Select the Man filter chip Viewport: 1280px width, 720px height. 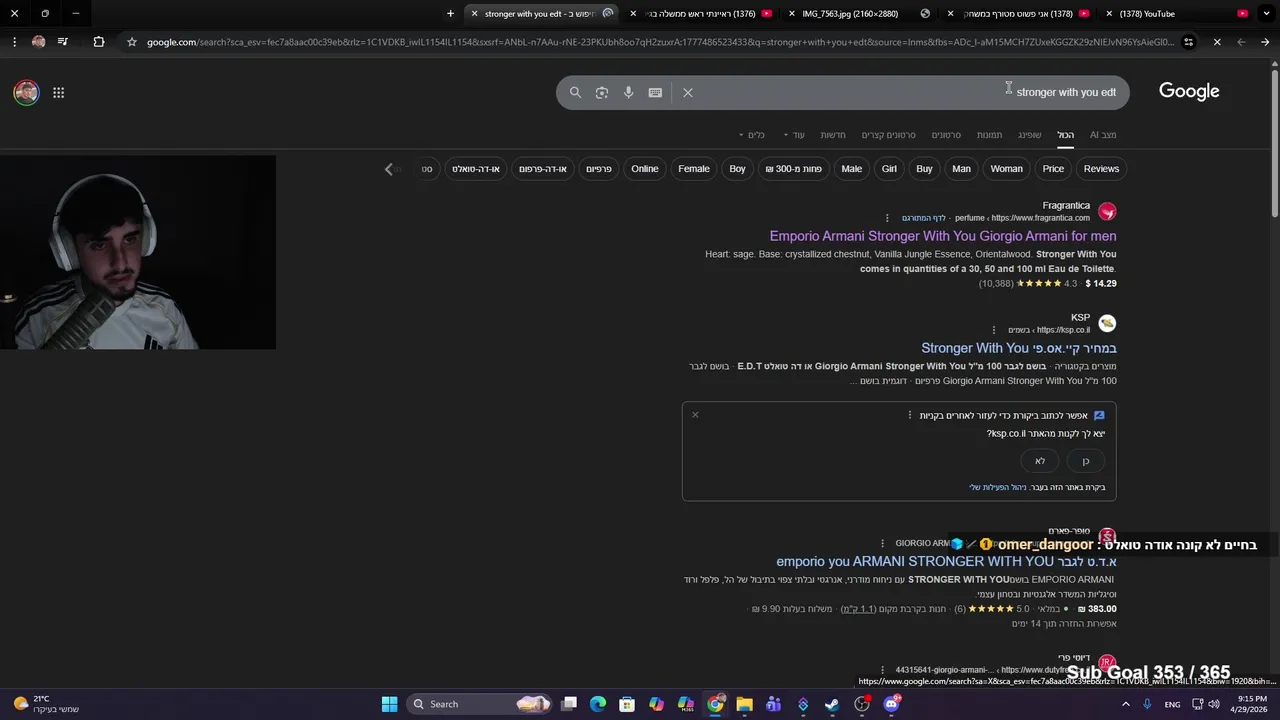[961, 169]
